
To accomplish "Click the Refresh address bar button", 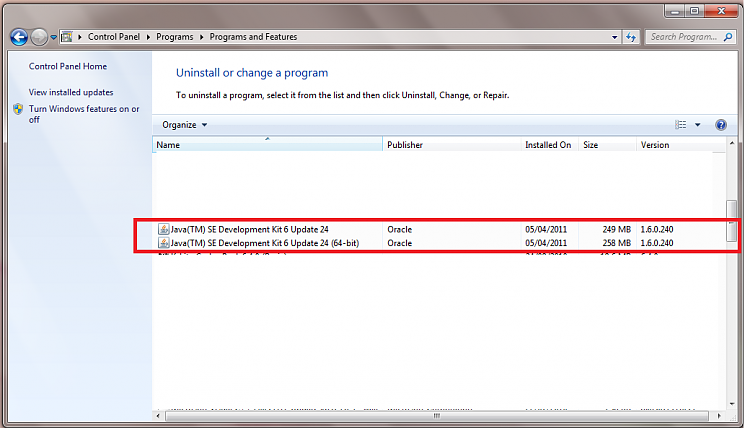I will 631,37.
